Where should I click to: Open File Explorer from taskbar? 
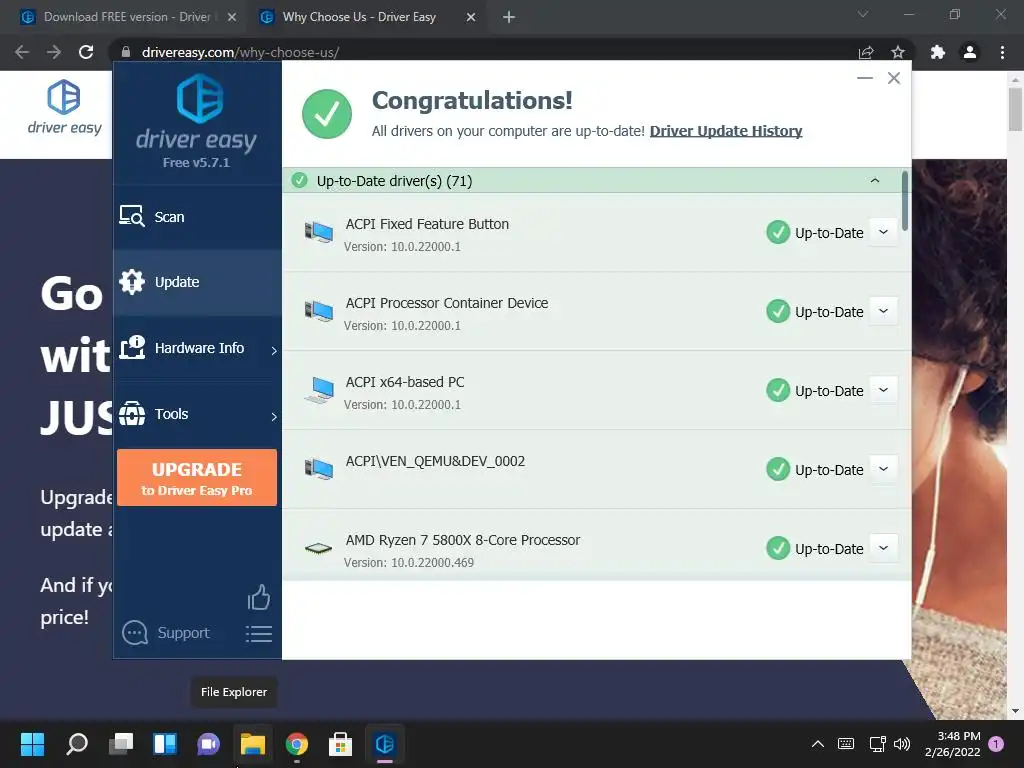(253, 744)
